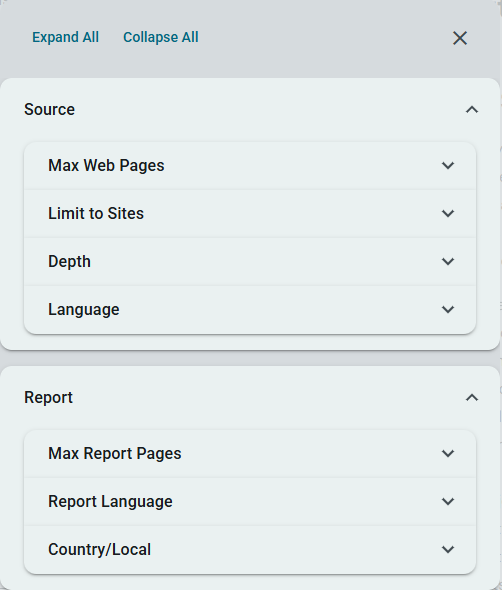This screenshot has width=502, height=590.
Task: Open the Country/Local chevron arrow
Action: (448, 549)
